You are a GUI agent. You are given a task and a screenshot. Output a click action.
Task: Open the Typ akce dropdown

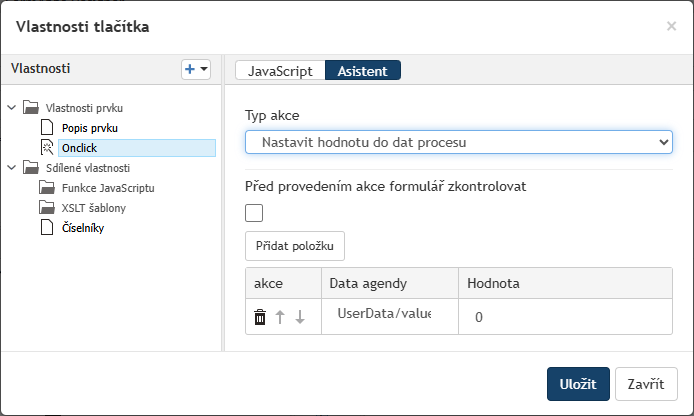click(459, 142)
